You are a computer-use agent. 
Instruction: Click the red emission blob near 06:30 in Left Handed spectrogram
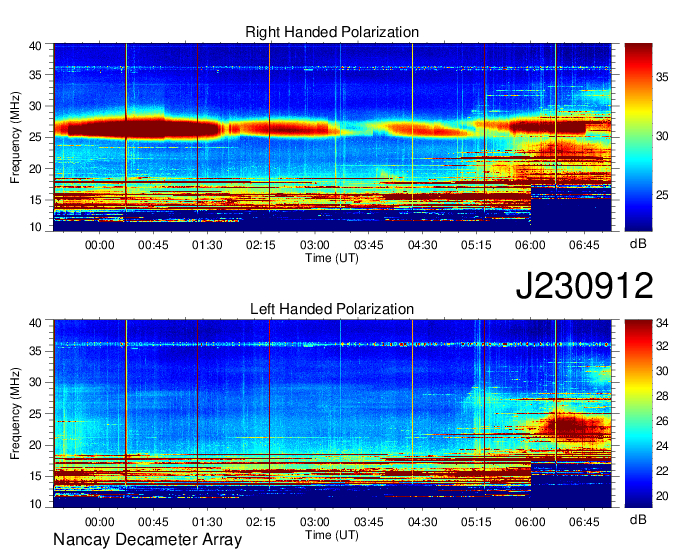pos(568,425)
